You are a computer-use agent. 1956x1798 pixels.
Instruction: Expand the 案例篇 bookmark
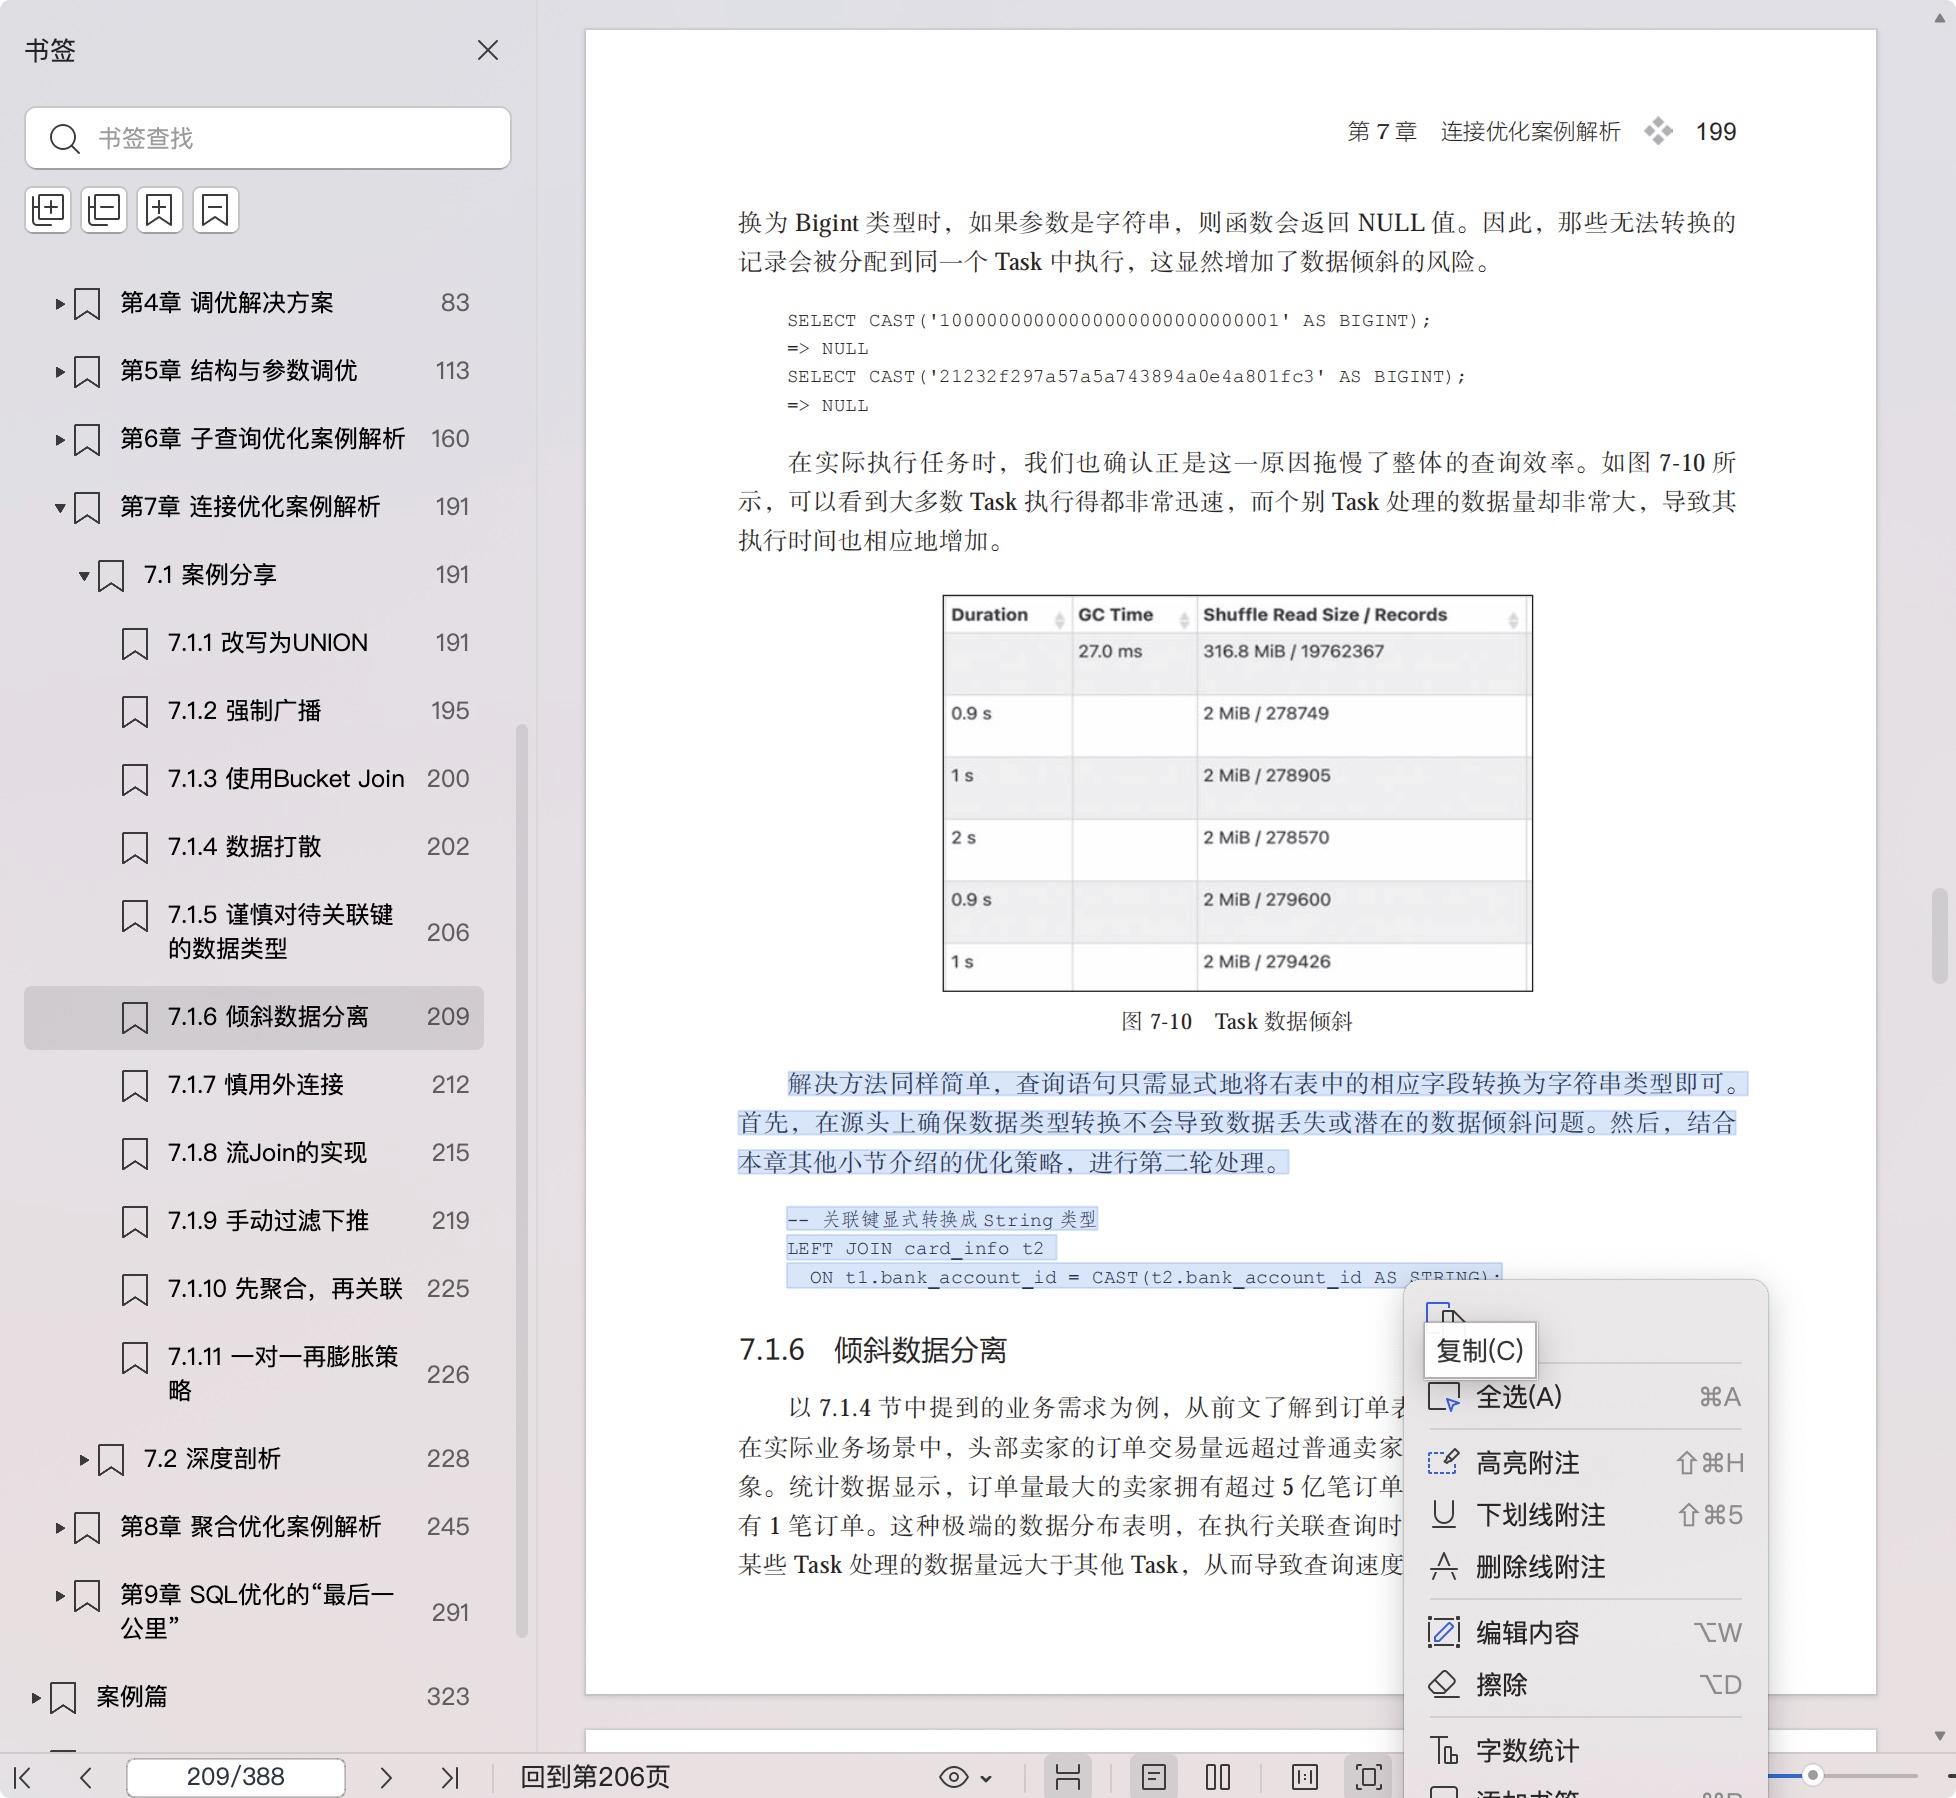point(36,1697)
